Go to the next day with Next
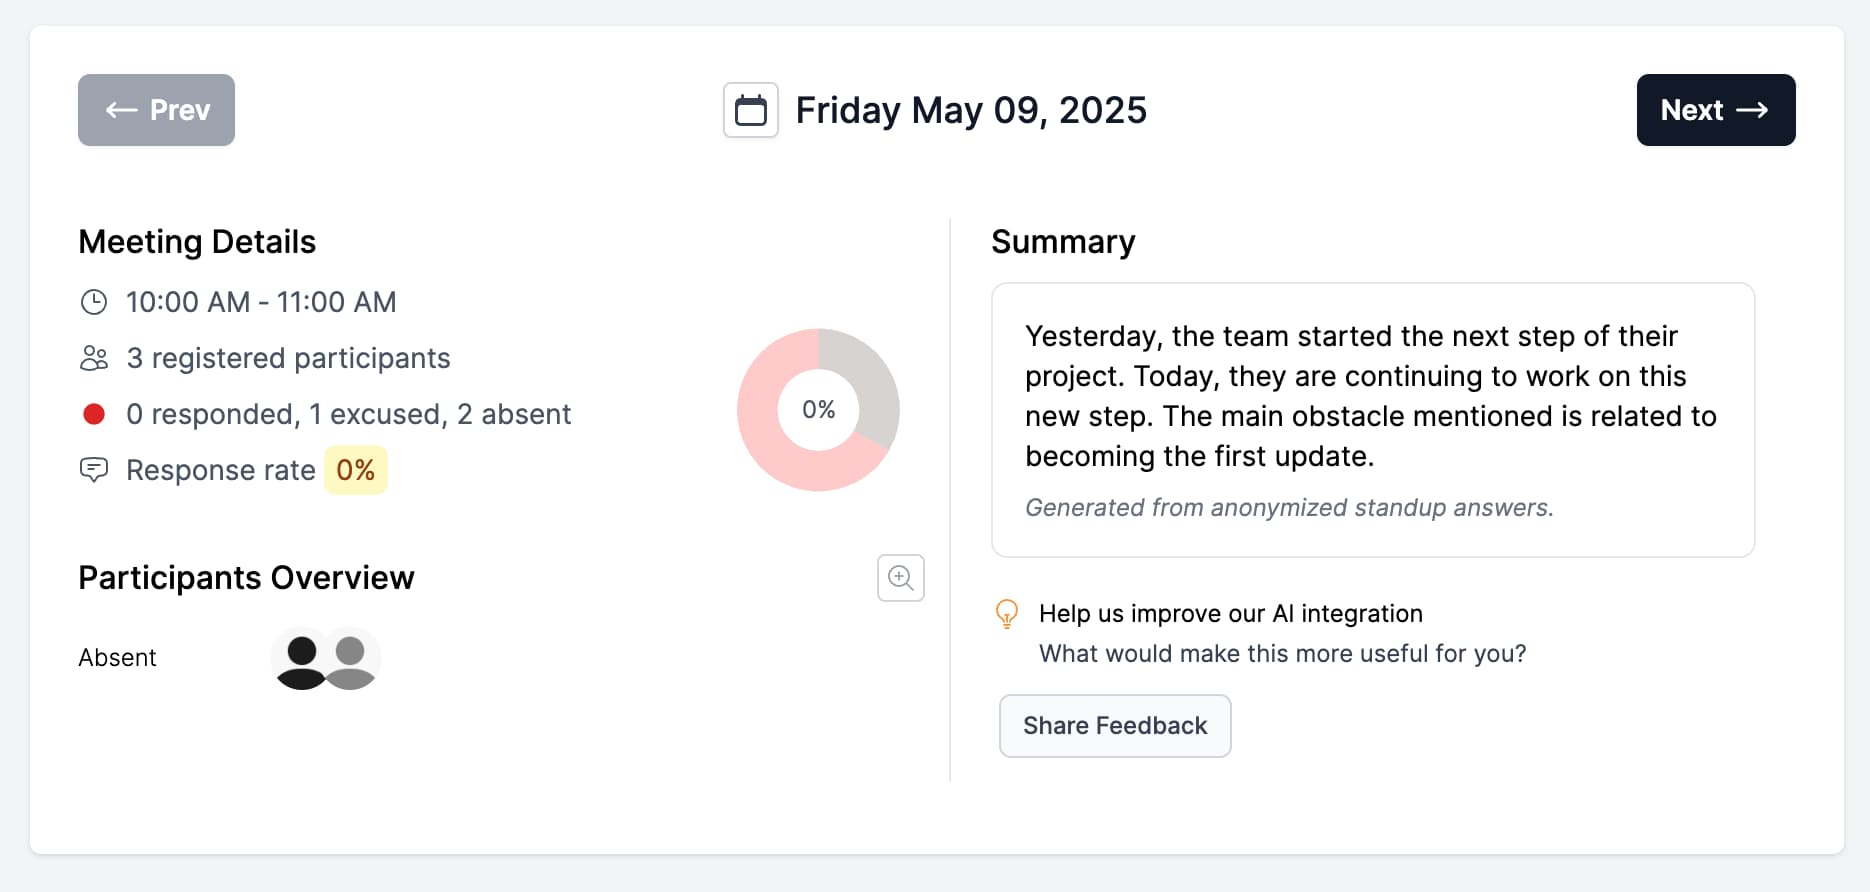The height and width of the screenshot is (892, 1870). 1715,110
